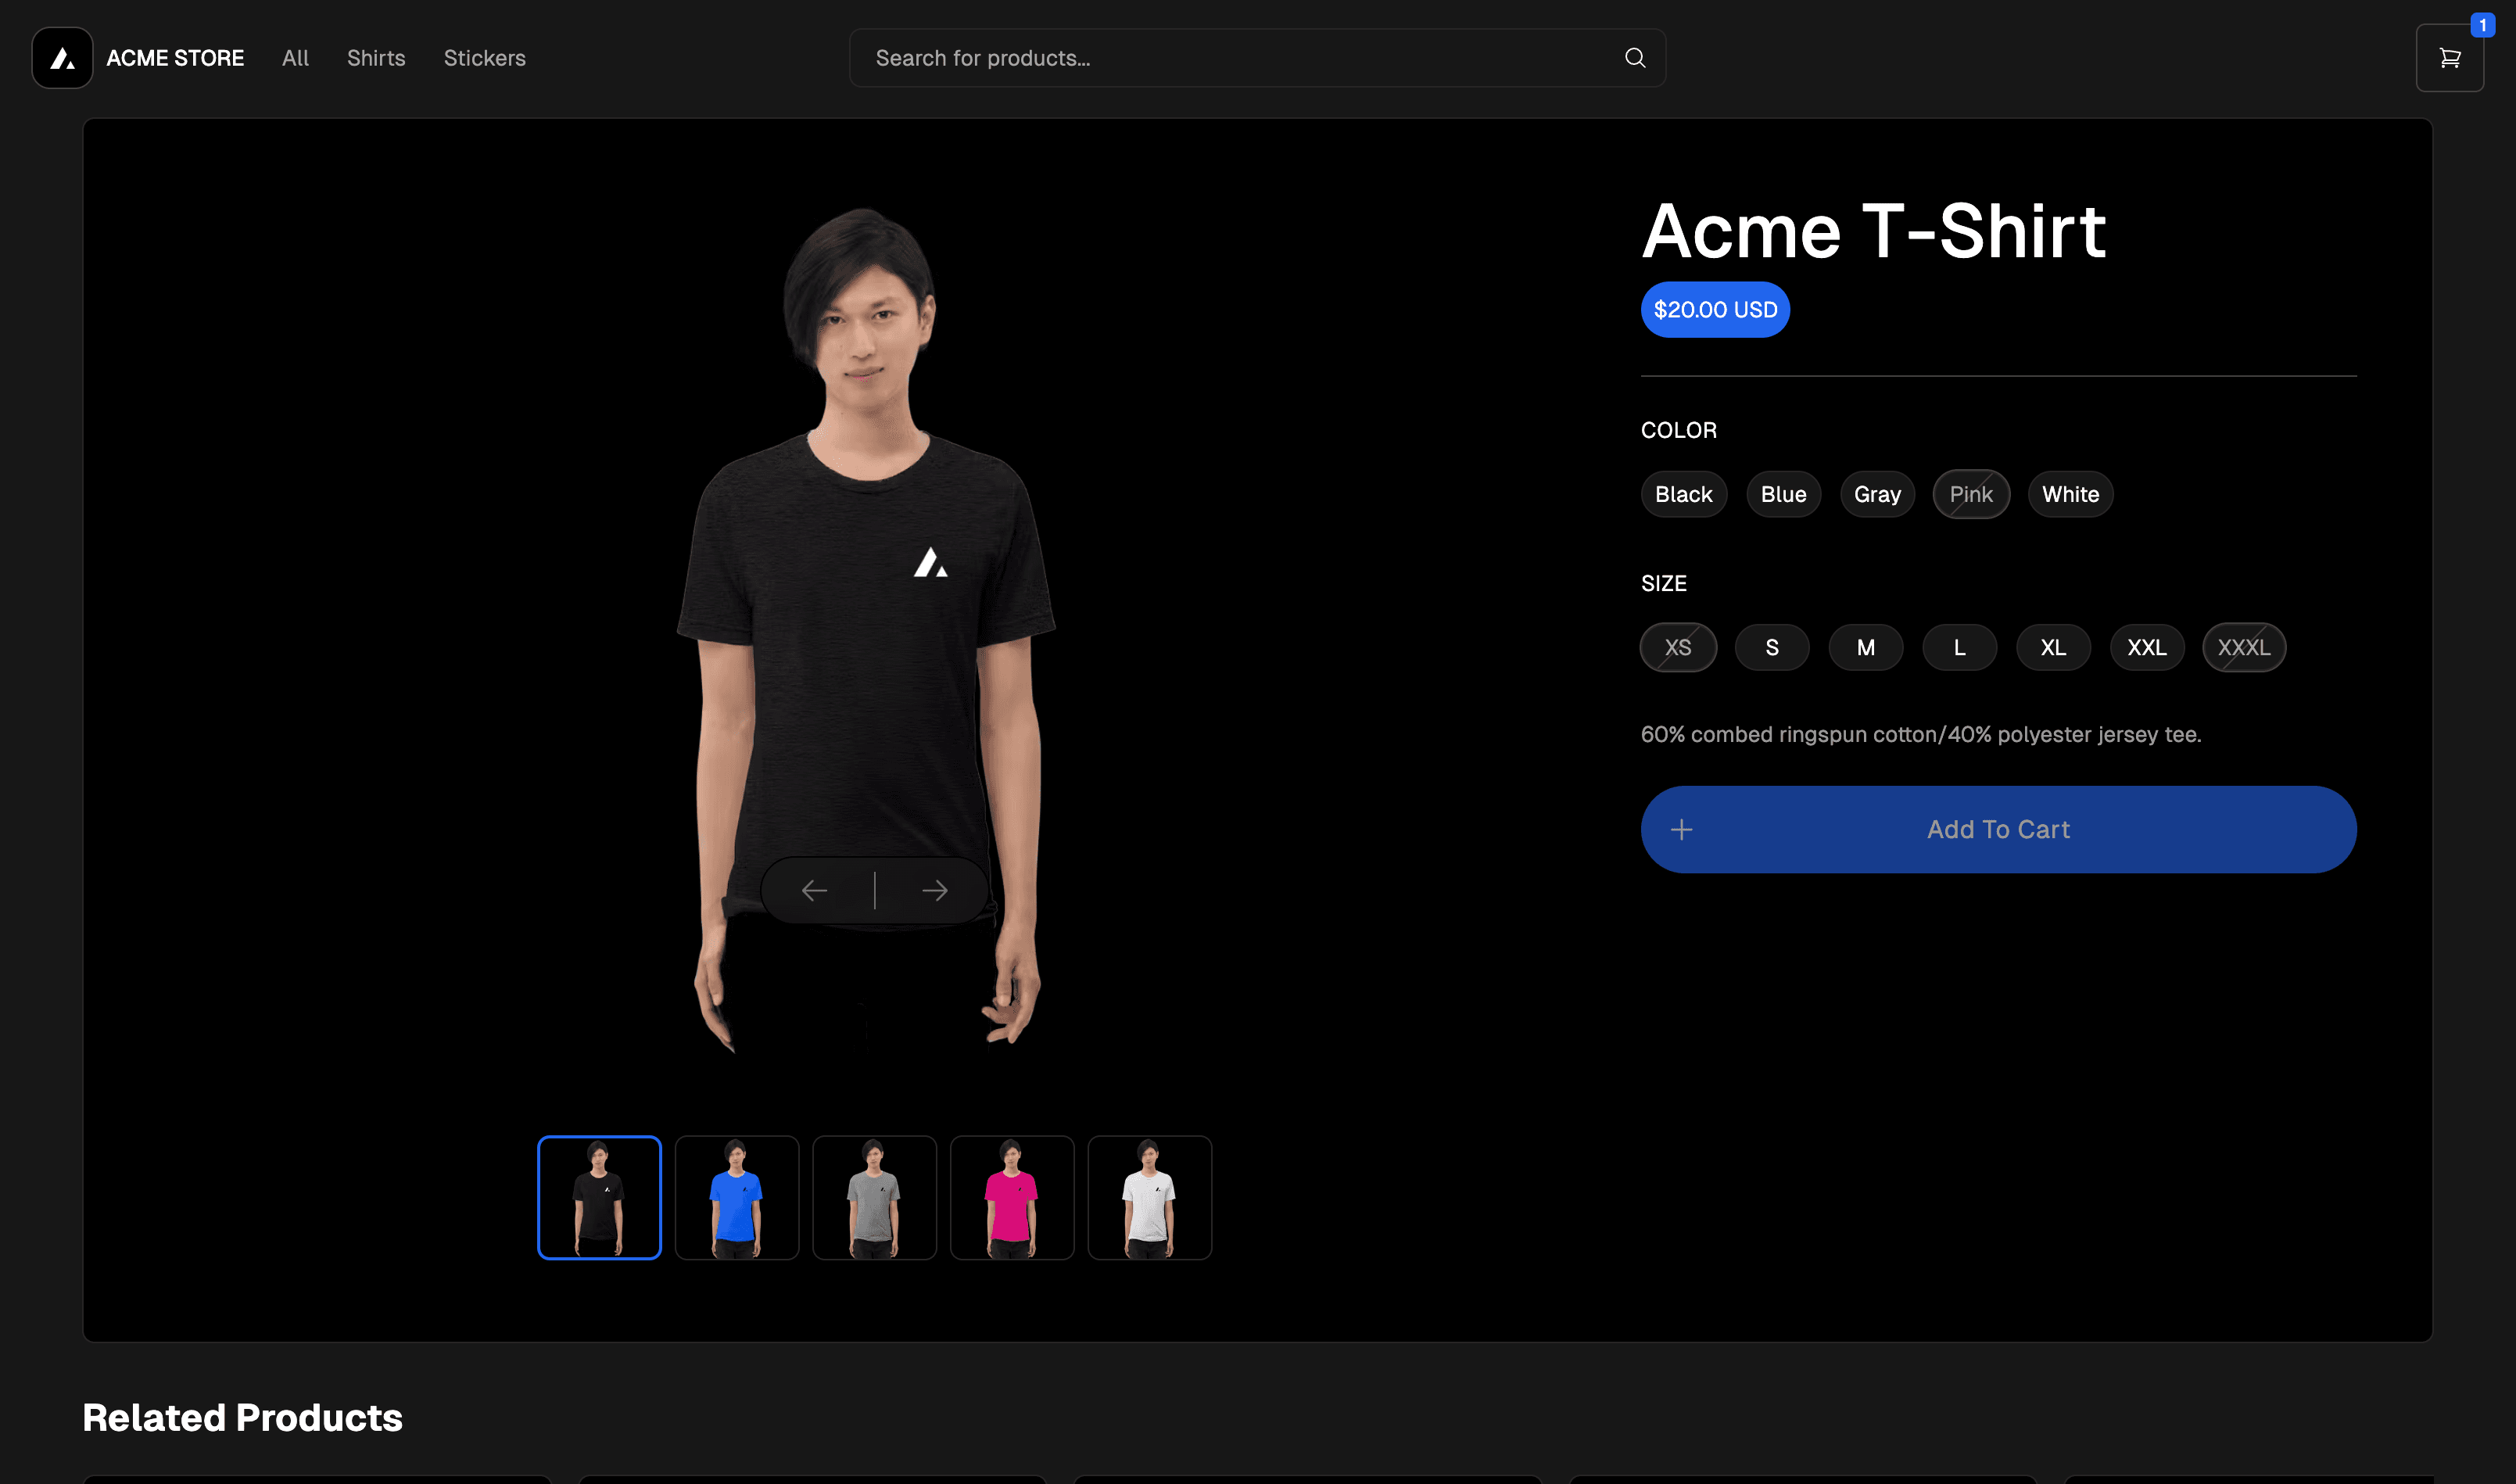Click the search magnifier icon

pyautogui.click(x=1634, y=57)
